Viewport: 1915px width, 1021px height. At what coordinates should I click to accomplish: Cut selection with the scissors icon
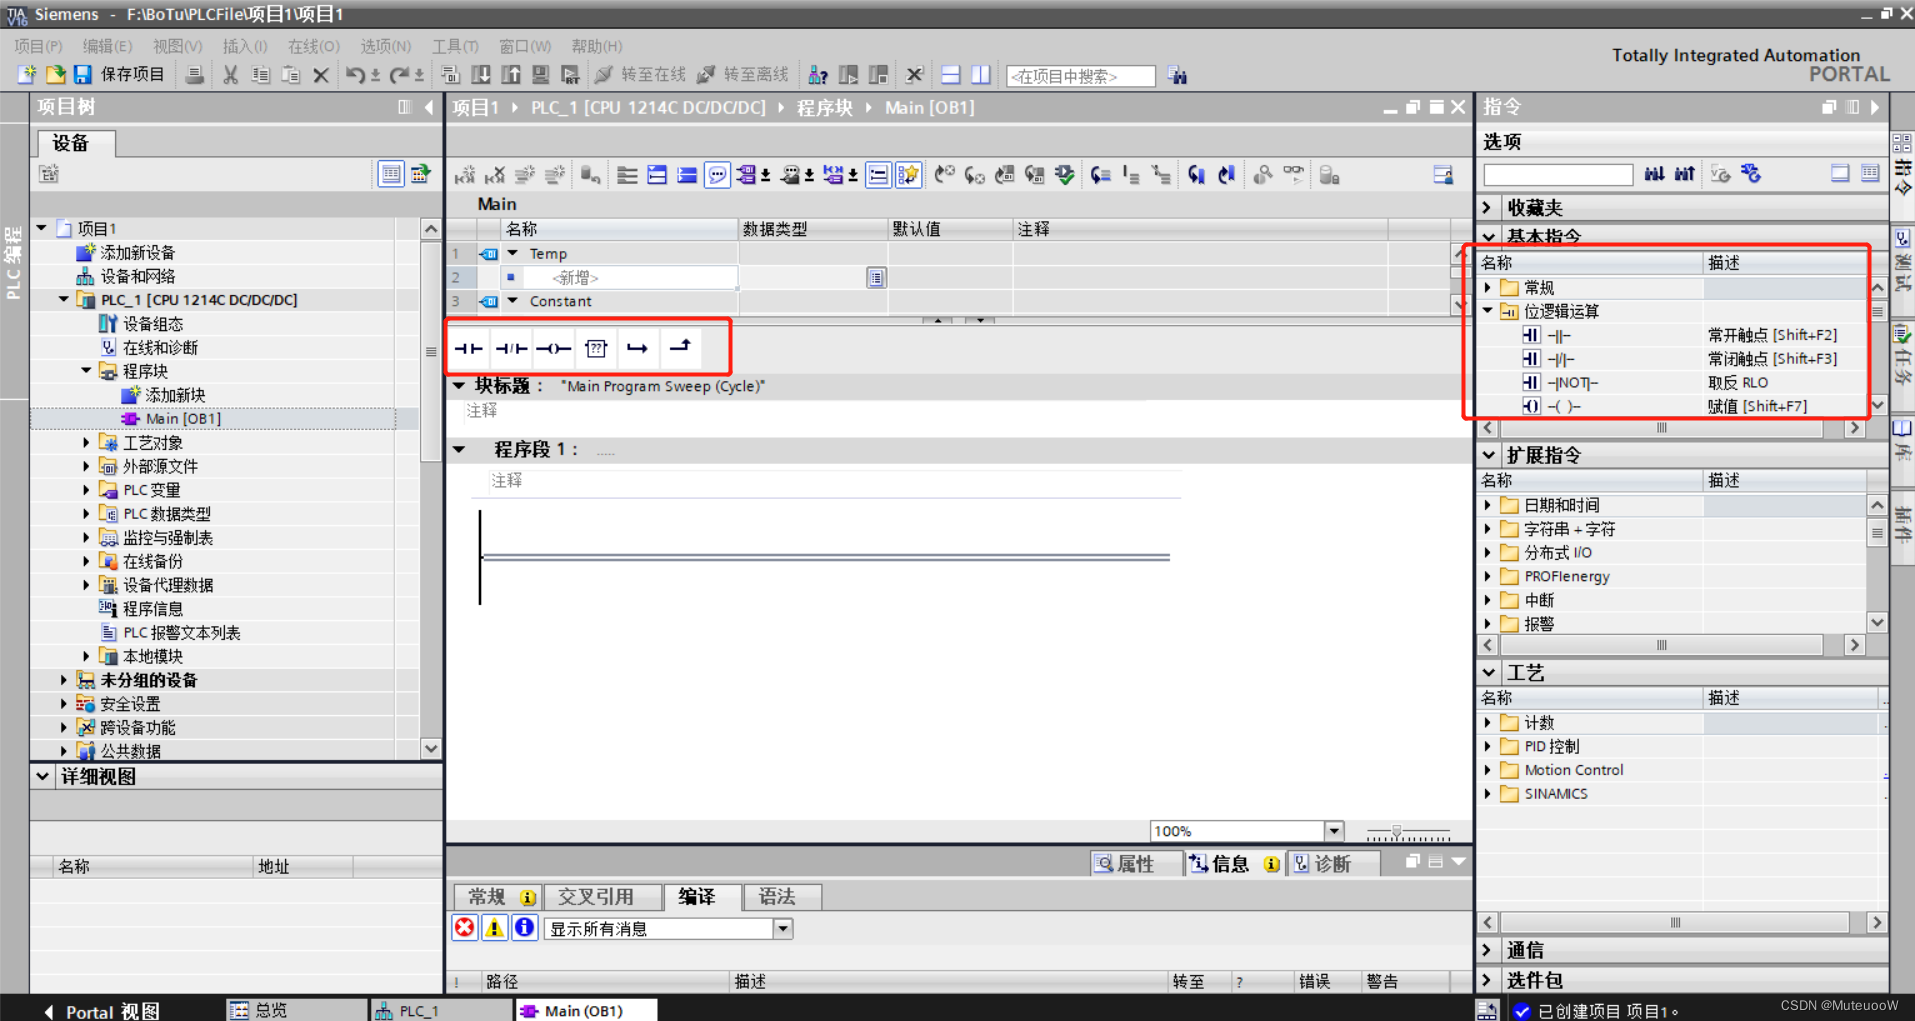[230, 75]
